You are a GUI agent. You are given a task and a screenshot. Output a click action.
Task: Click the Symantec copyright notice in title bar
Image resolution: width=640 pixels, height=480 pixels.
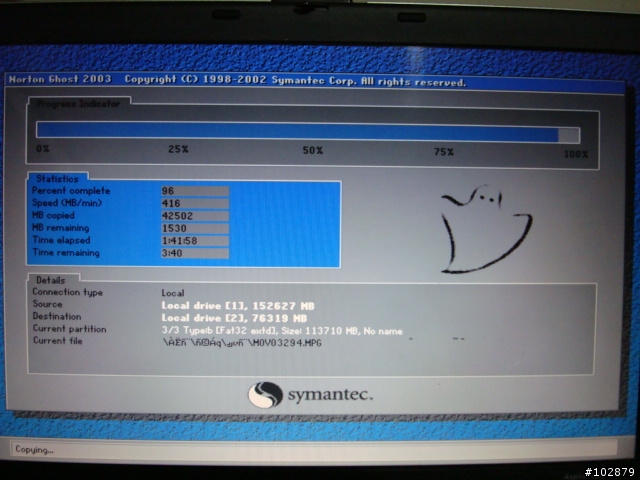[295, 81]
